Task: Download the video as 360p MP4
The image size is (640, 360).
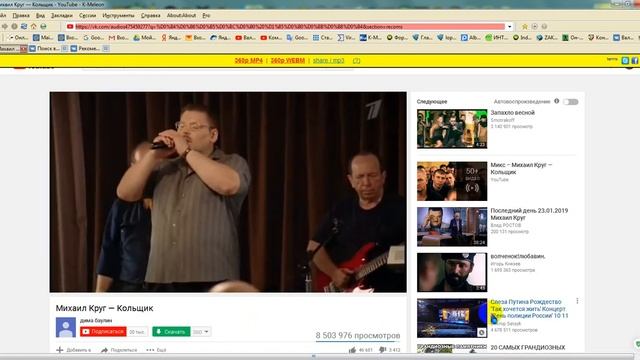Action: point(249,60)
